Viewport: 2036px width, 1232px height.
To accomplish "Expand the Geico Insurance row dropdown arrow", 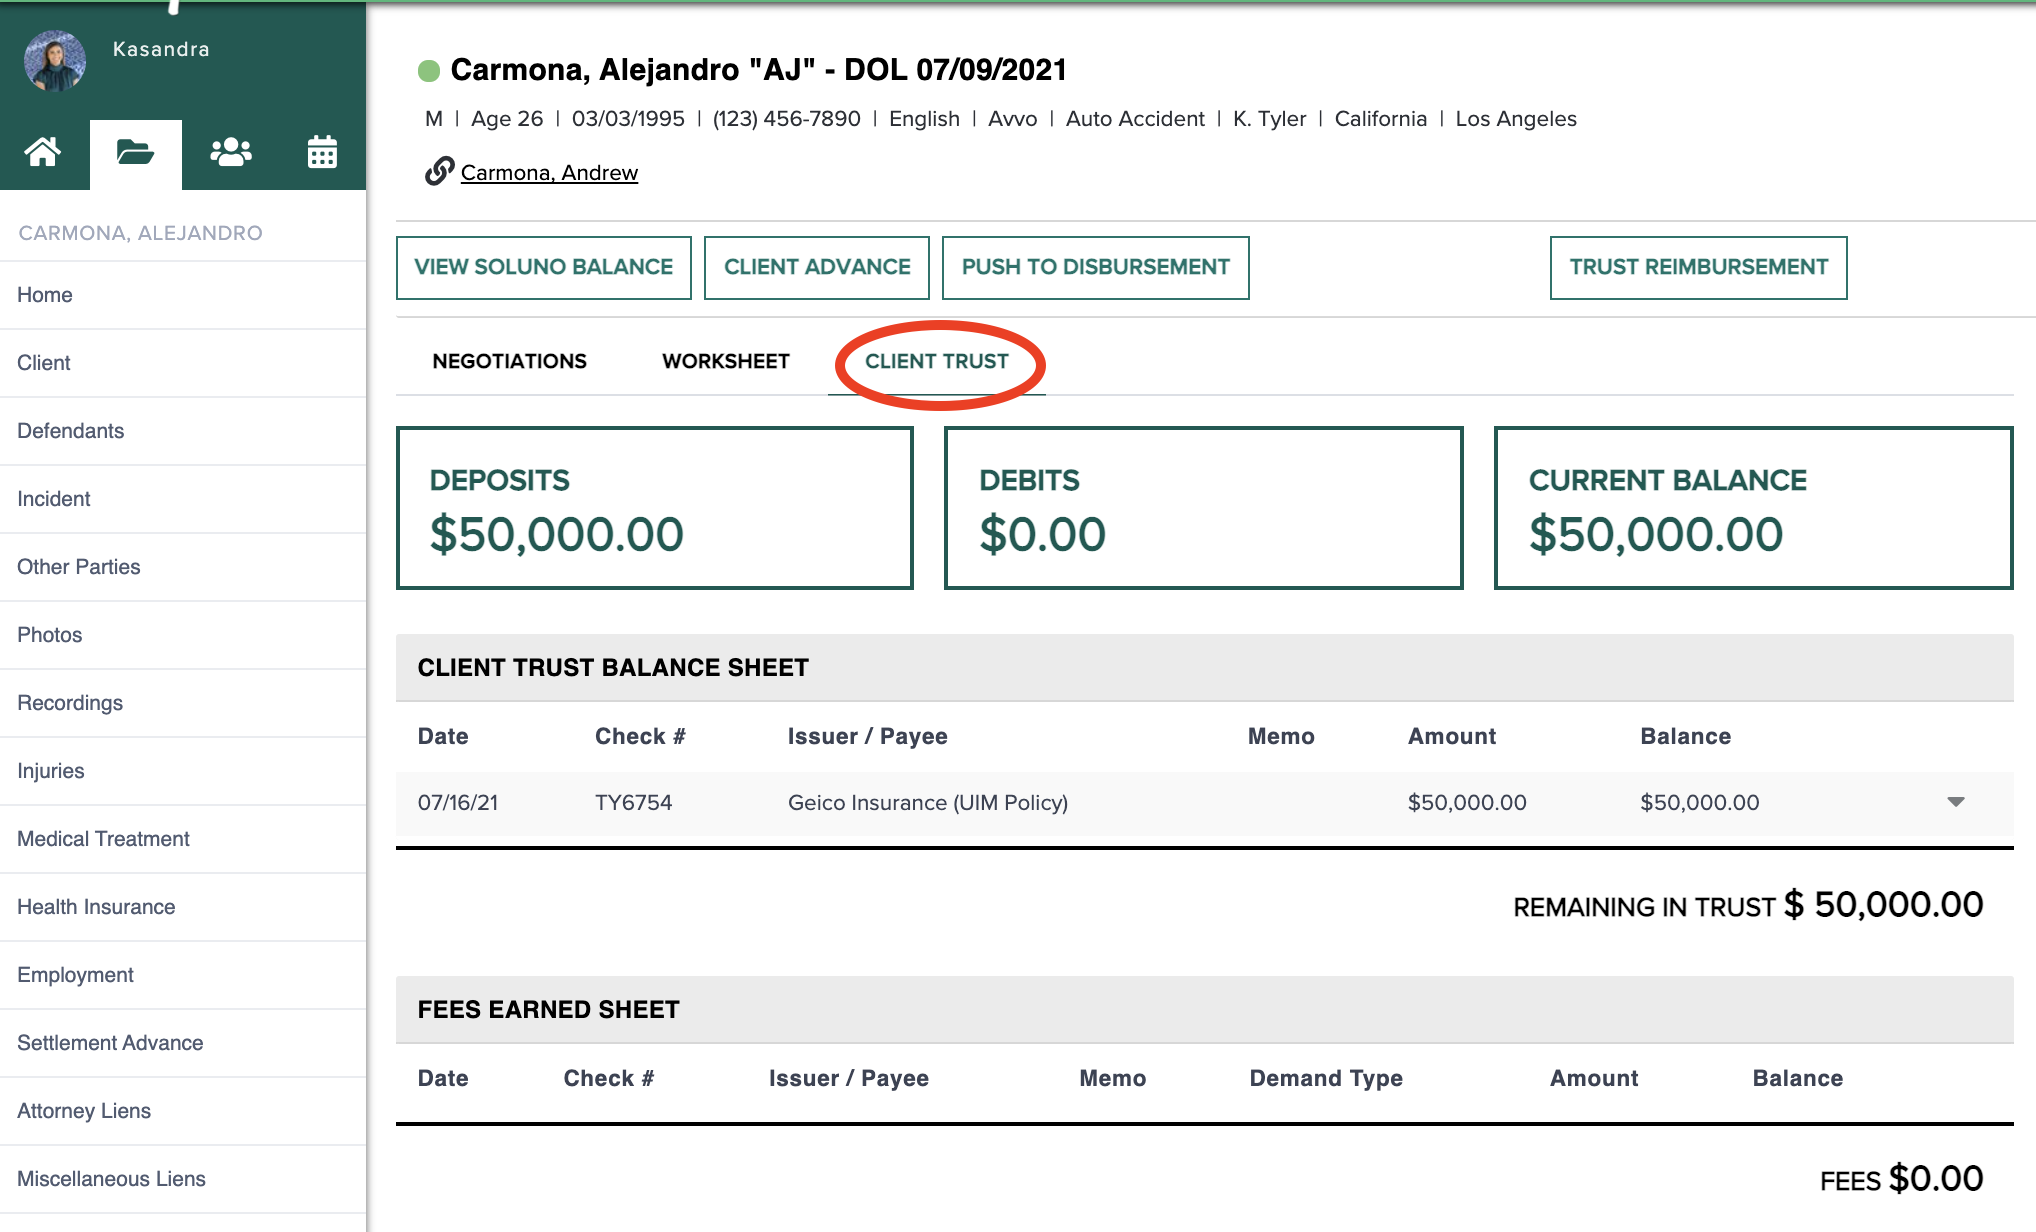I will point(1956,802).
